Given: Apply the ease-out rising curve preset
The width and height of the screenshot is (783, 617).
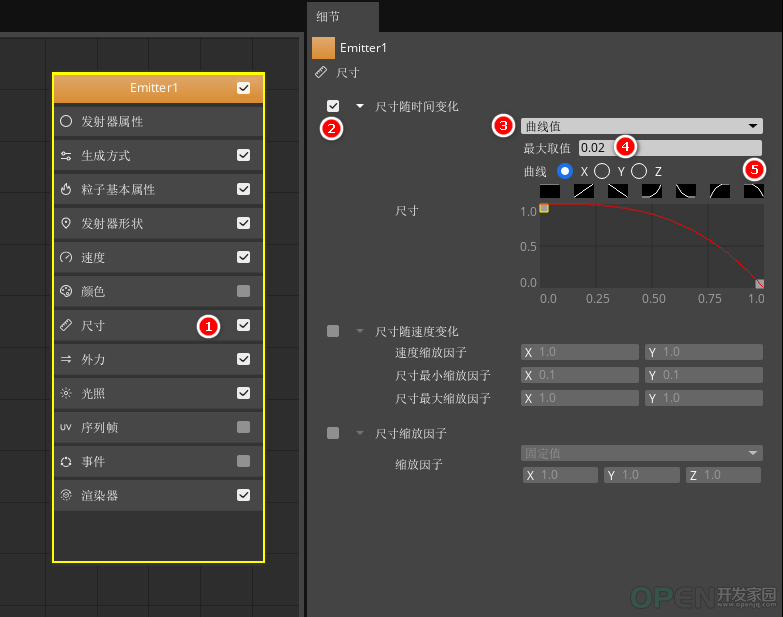Looking at the screenshot, I should click(x=720, y=191).
